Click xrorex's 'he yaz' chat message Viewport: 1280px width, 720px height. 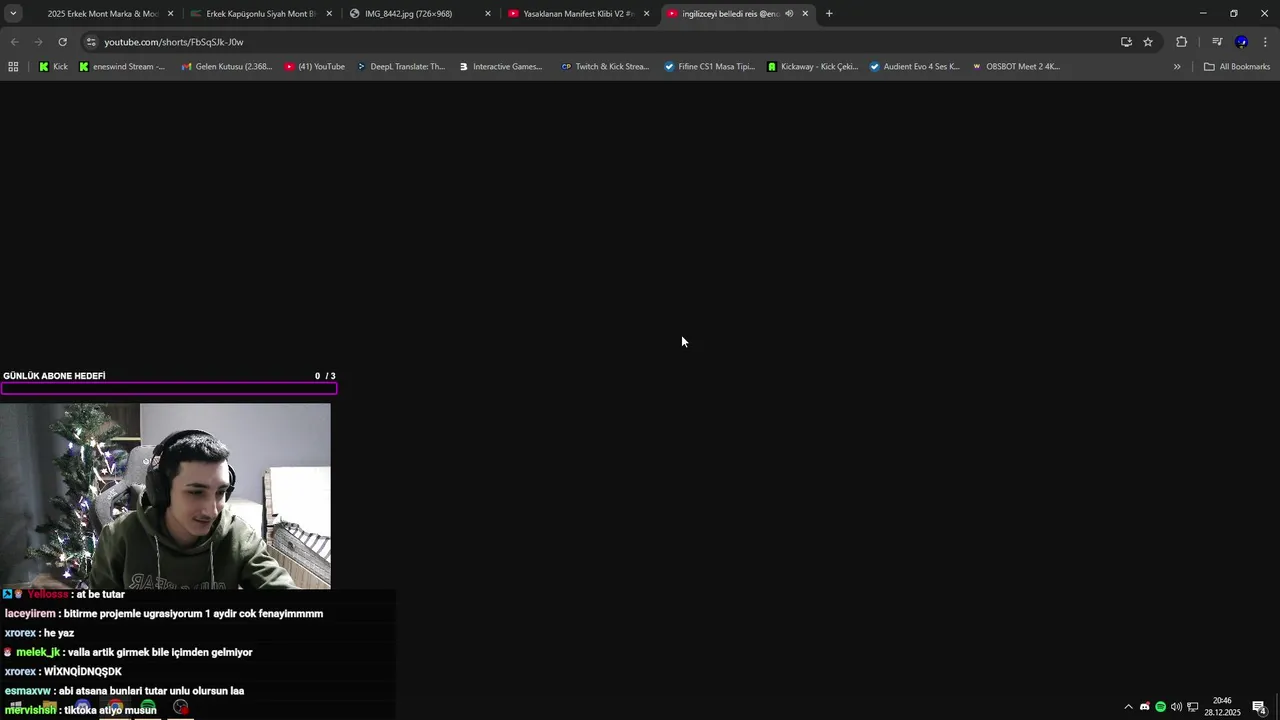pos(39,633)
